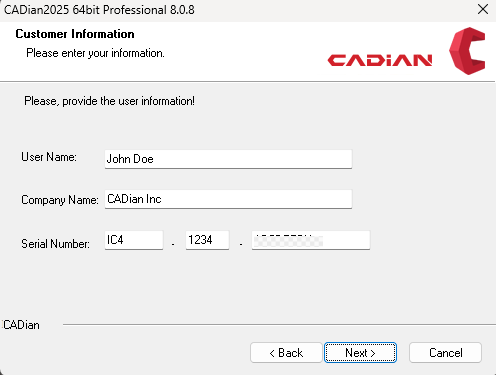Screen dimensions: 496x375
Task: Click the window title 'CADian2025 64bit Professional 8.0.8'
Action: 99,10
